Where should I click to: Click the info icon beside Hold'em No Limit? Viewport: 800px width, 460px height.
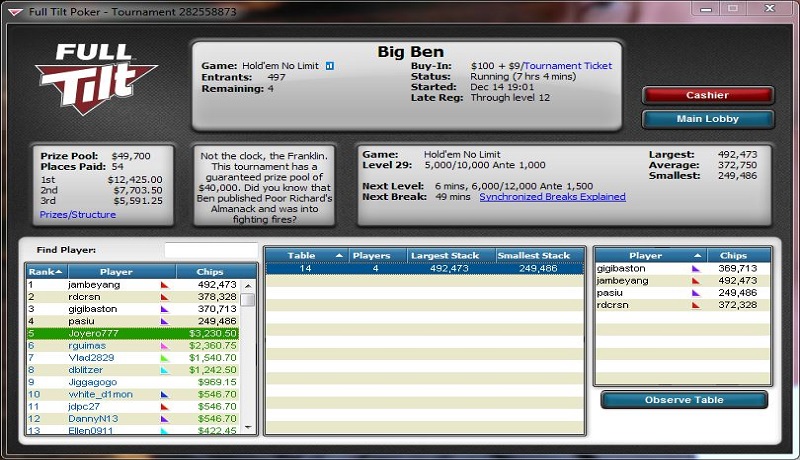(330, 66)
